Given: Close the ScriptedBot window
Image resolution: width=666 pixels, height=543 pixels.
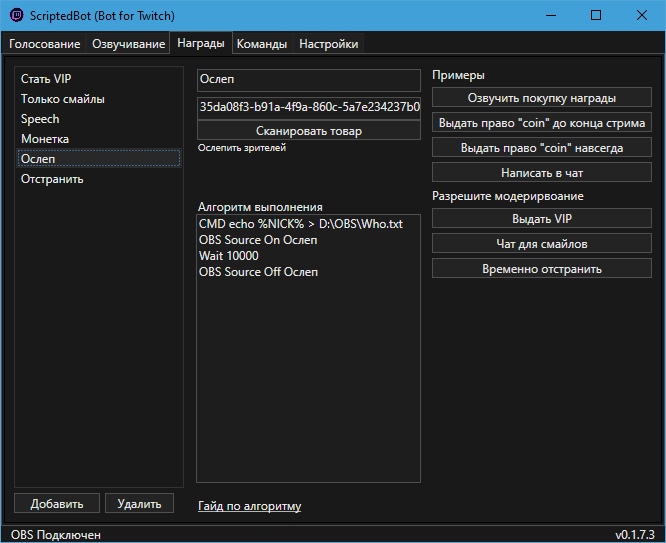Looking at the screenshot, I should (642, 16).
